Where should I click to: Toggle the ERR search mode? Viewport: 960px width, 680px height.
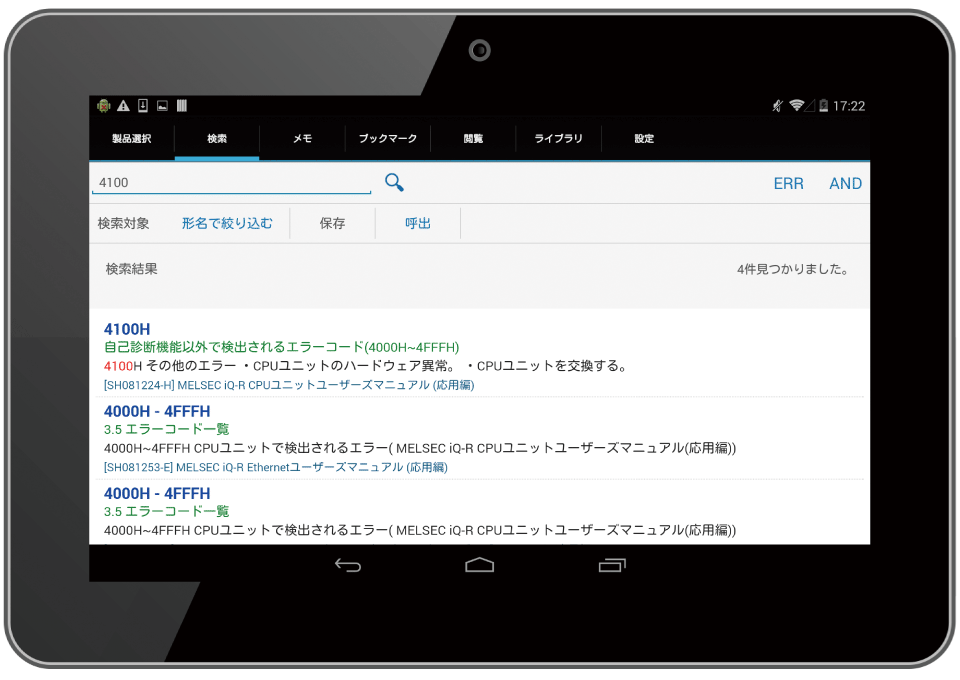pos(788,183)
